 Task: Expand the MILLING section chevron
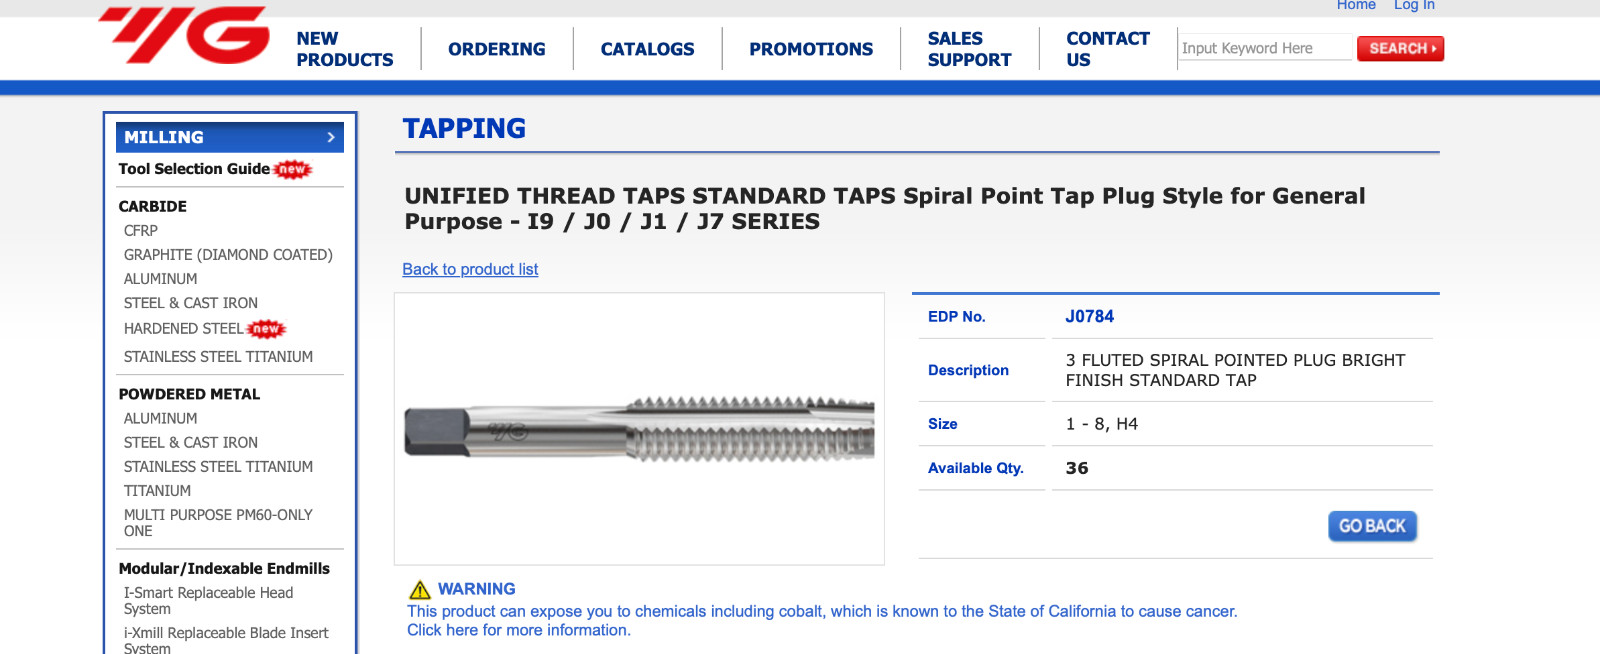pos(331,137)
